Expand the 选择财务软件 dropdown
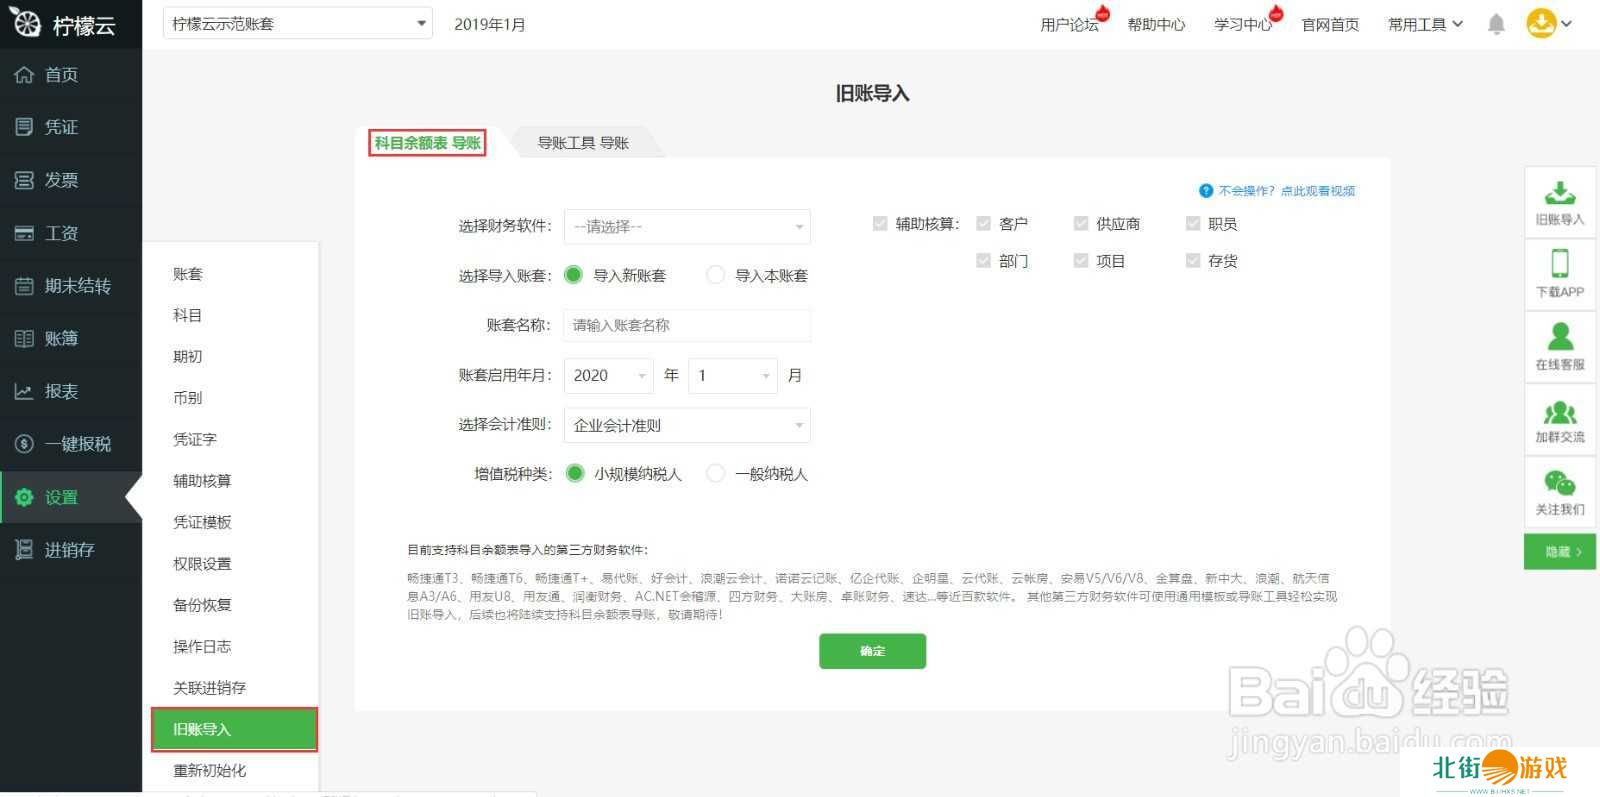Image resolution: width=1600 pixels, height=797 pixels. [687, 227]
